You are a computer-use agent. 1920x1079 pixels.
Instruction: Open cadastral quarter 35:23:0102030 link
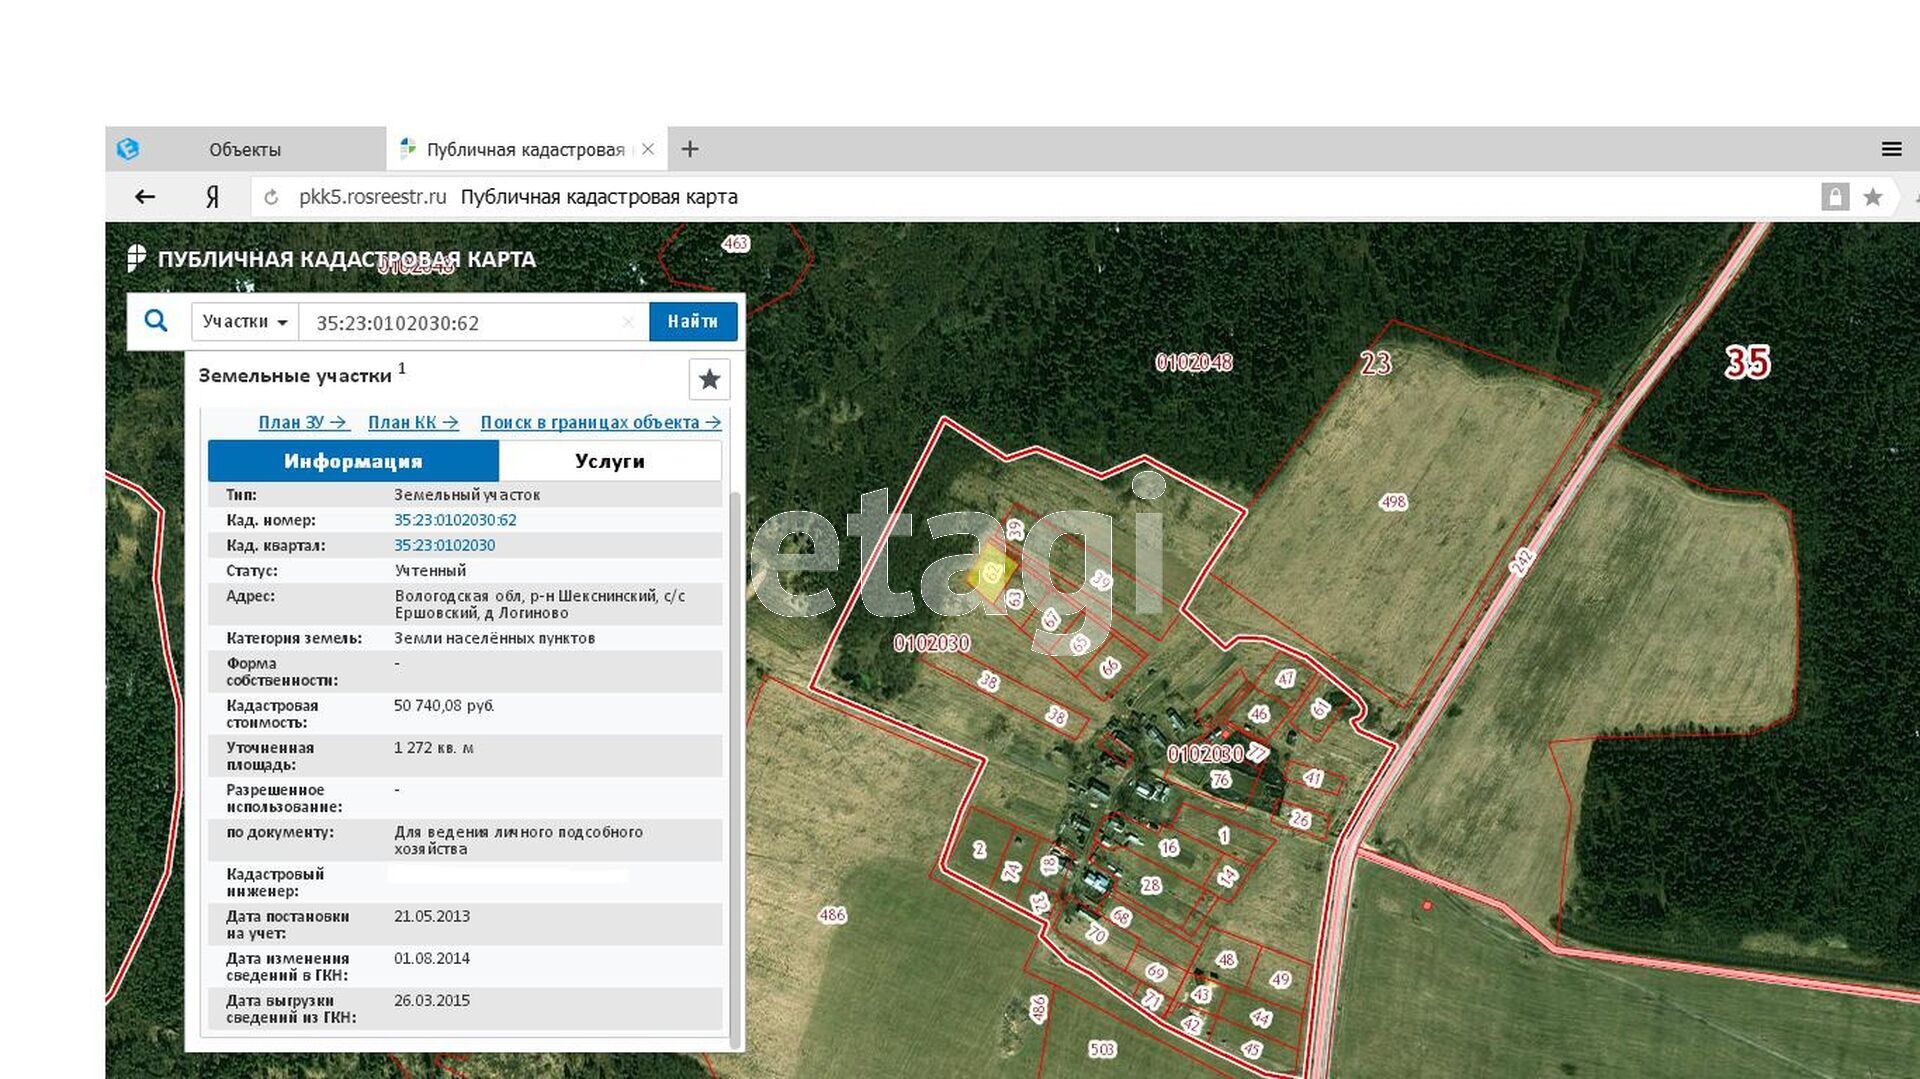[444, 545]
